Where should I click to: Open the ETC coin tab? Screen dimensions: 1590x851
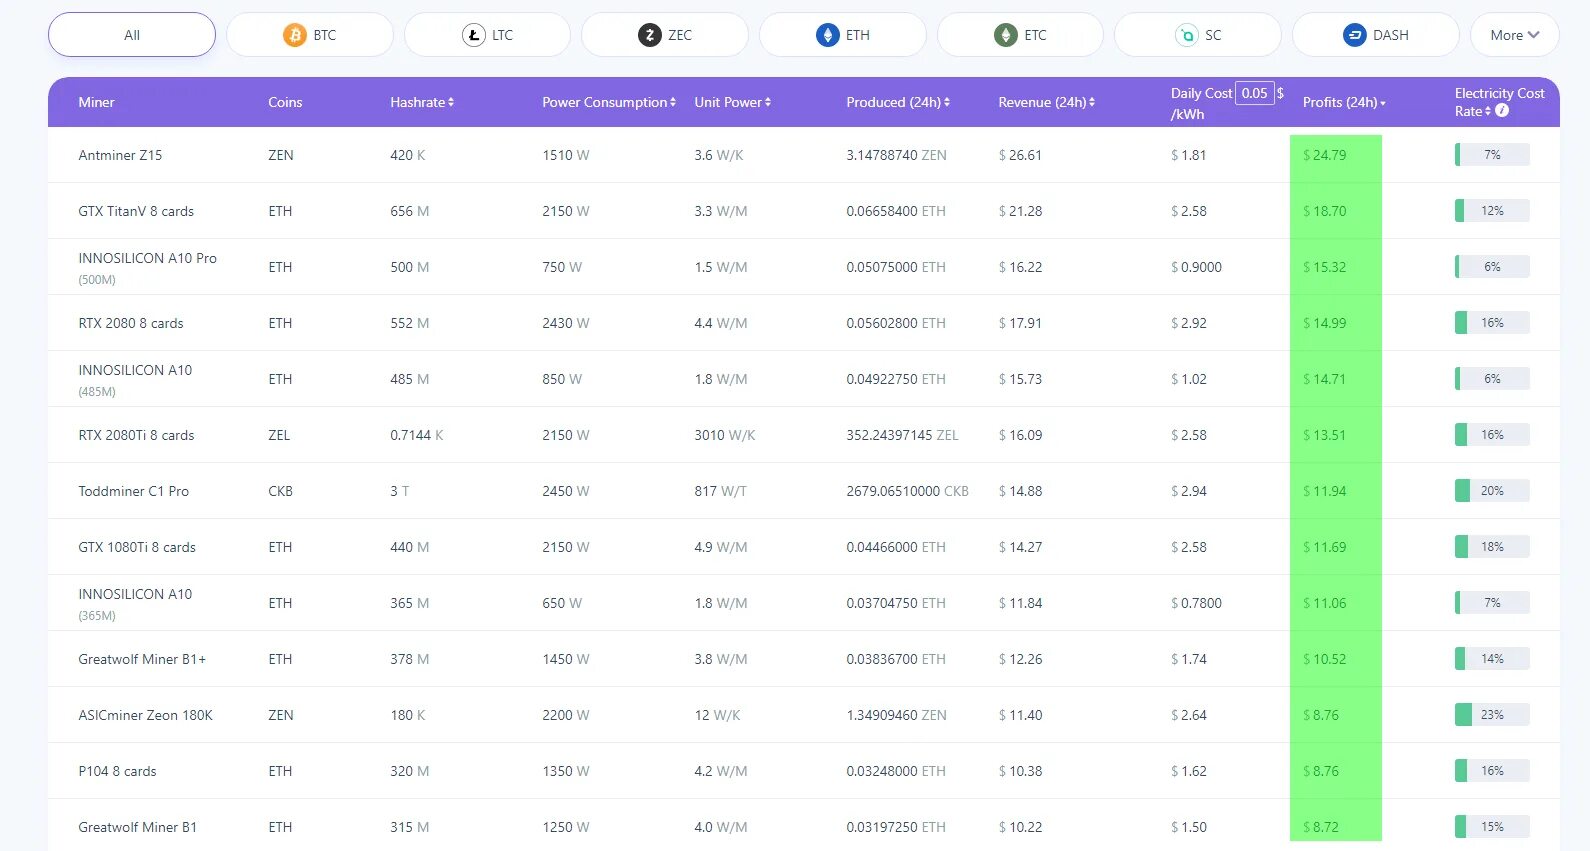tap(1020, 35)
